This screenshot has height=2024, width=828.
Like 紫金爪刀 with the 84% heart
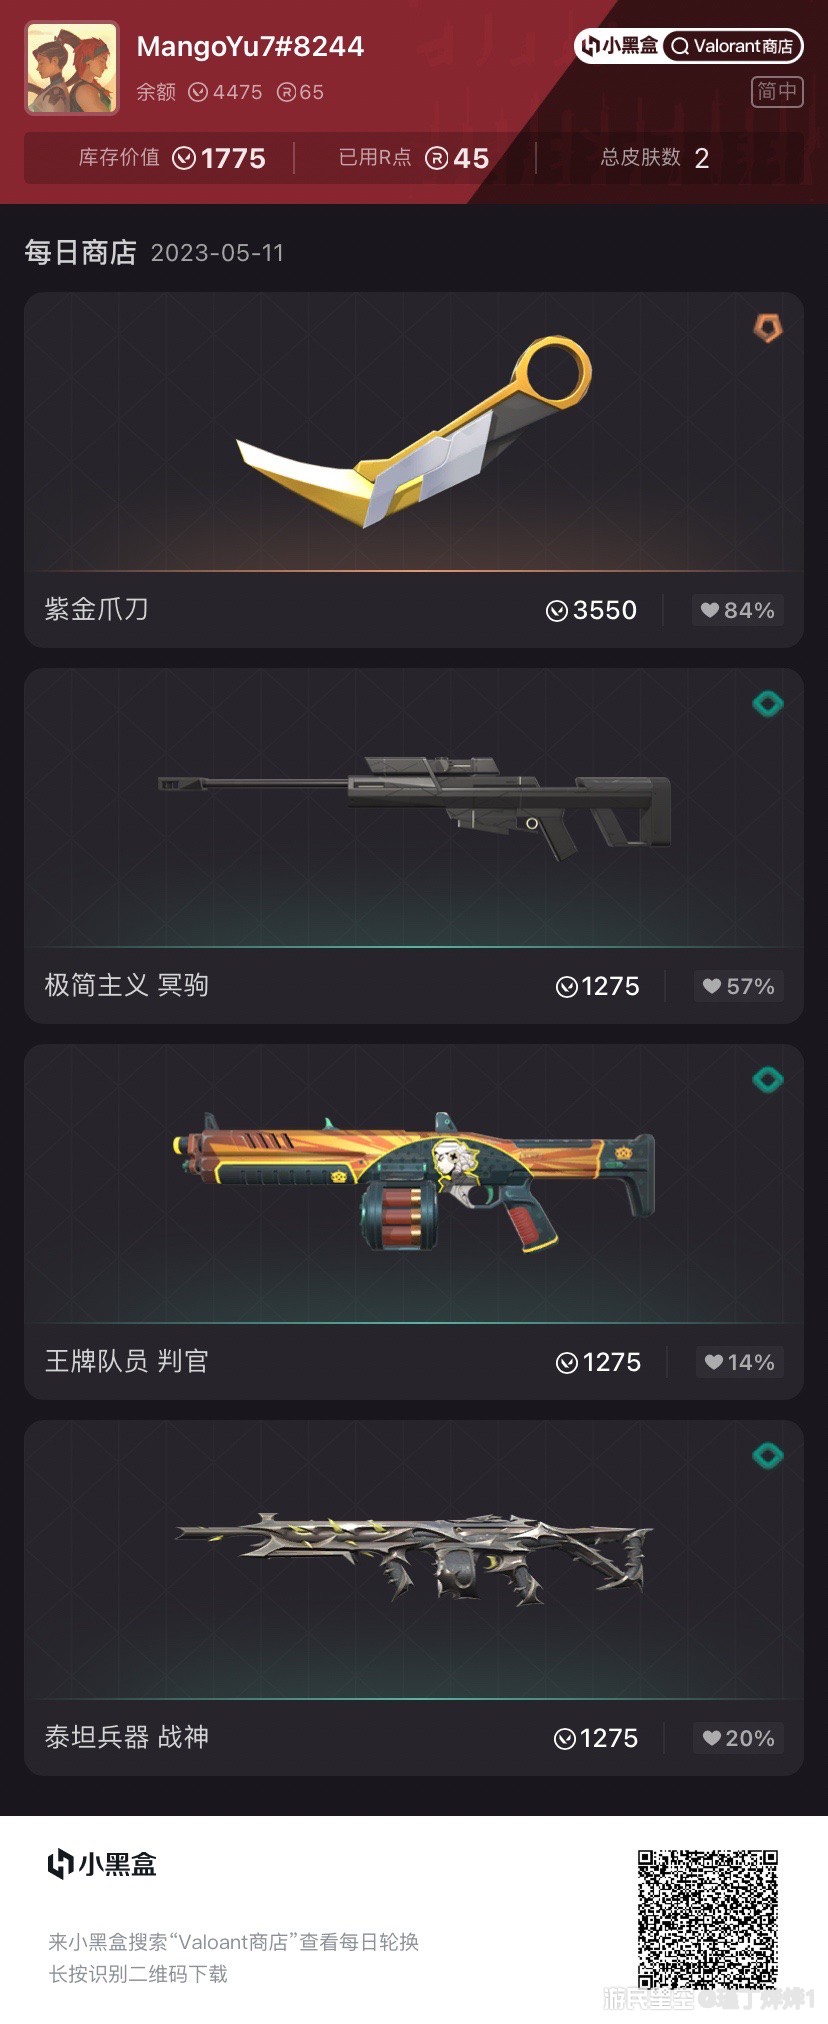pyautogui.click(x=737, y=610)
